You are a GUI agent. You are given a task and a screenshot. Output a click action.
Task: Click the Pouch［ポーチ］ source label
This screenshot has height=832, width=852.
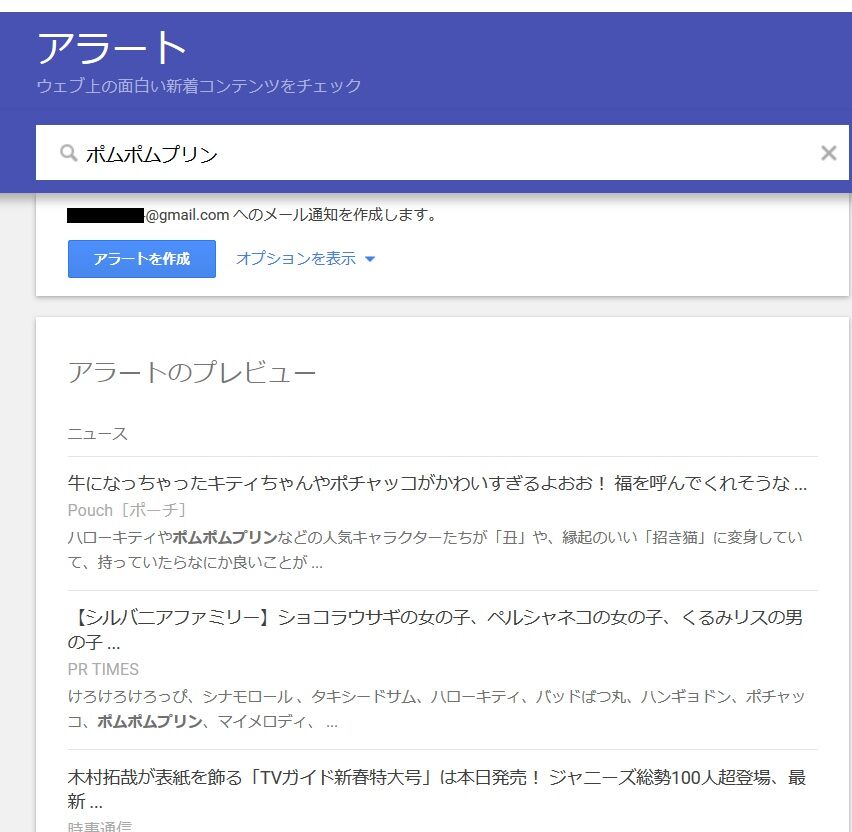tap(127, 510)
